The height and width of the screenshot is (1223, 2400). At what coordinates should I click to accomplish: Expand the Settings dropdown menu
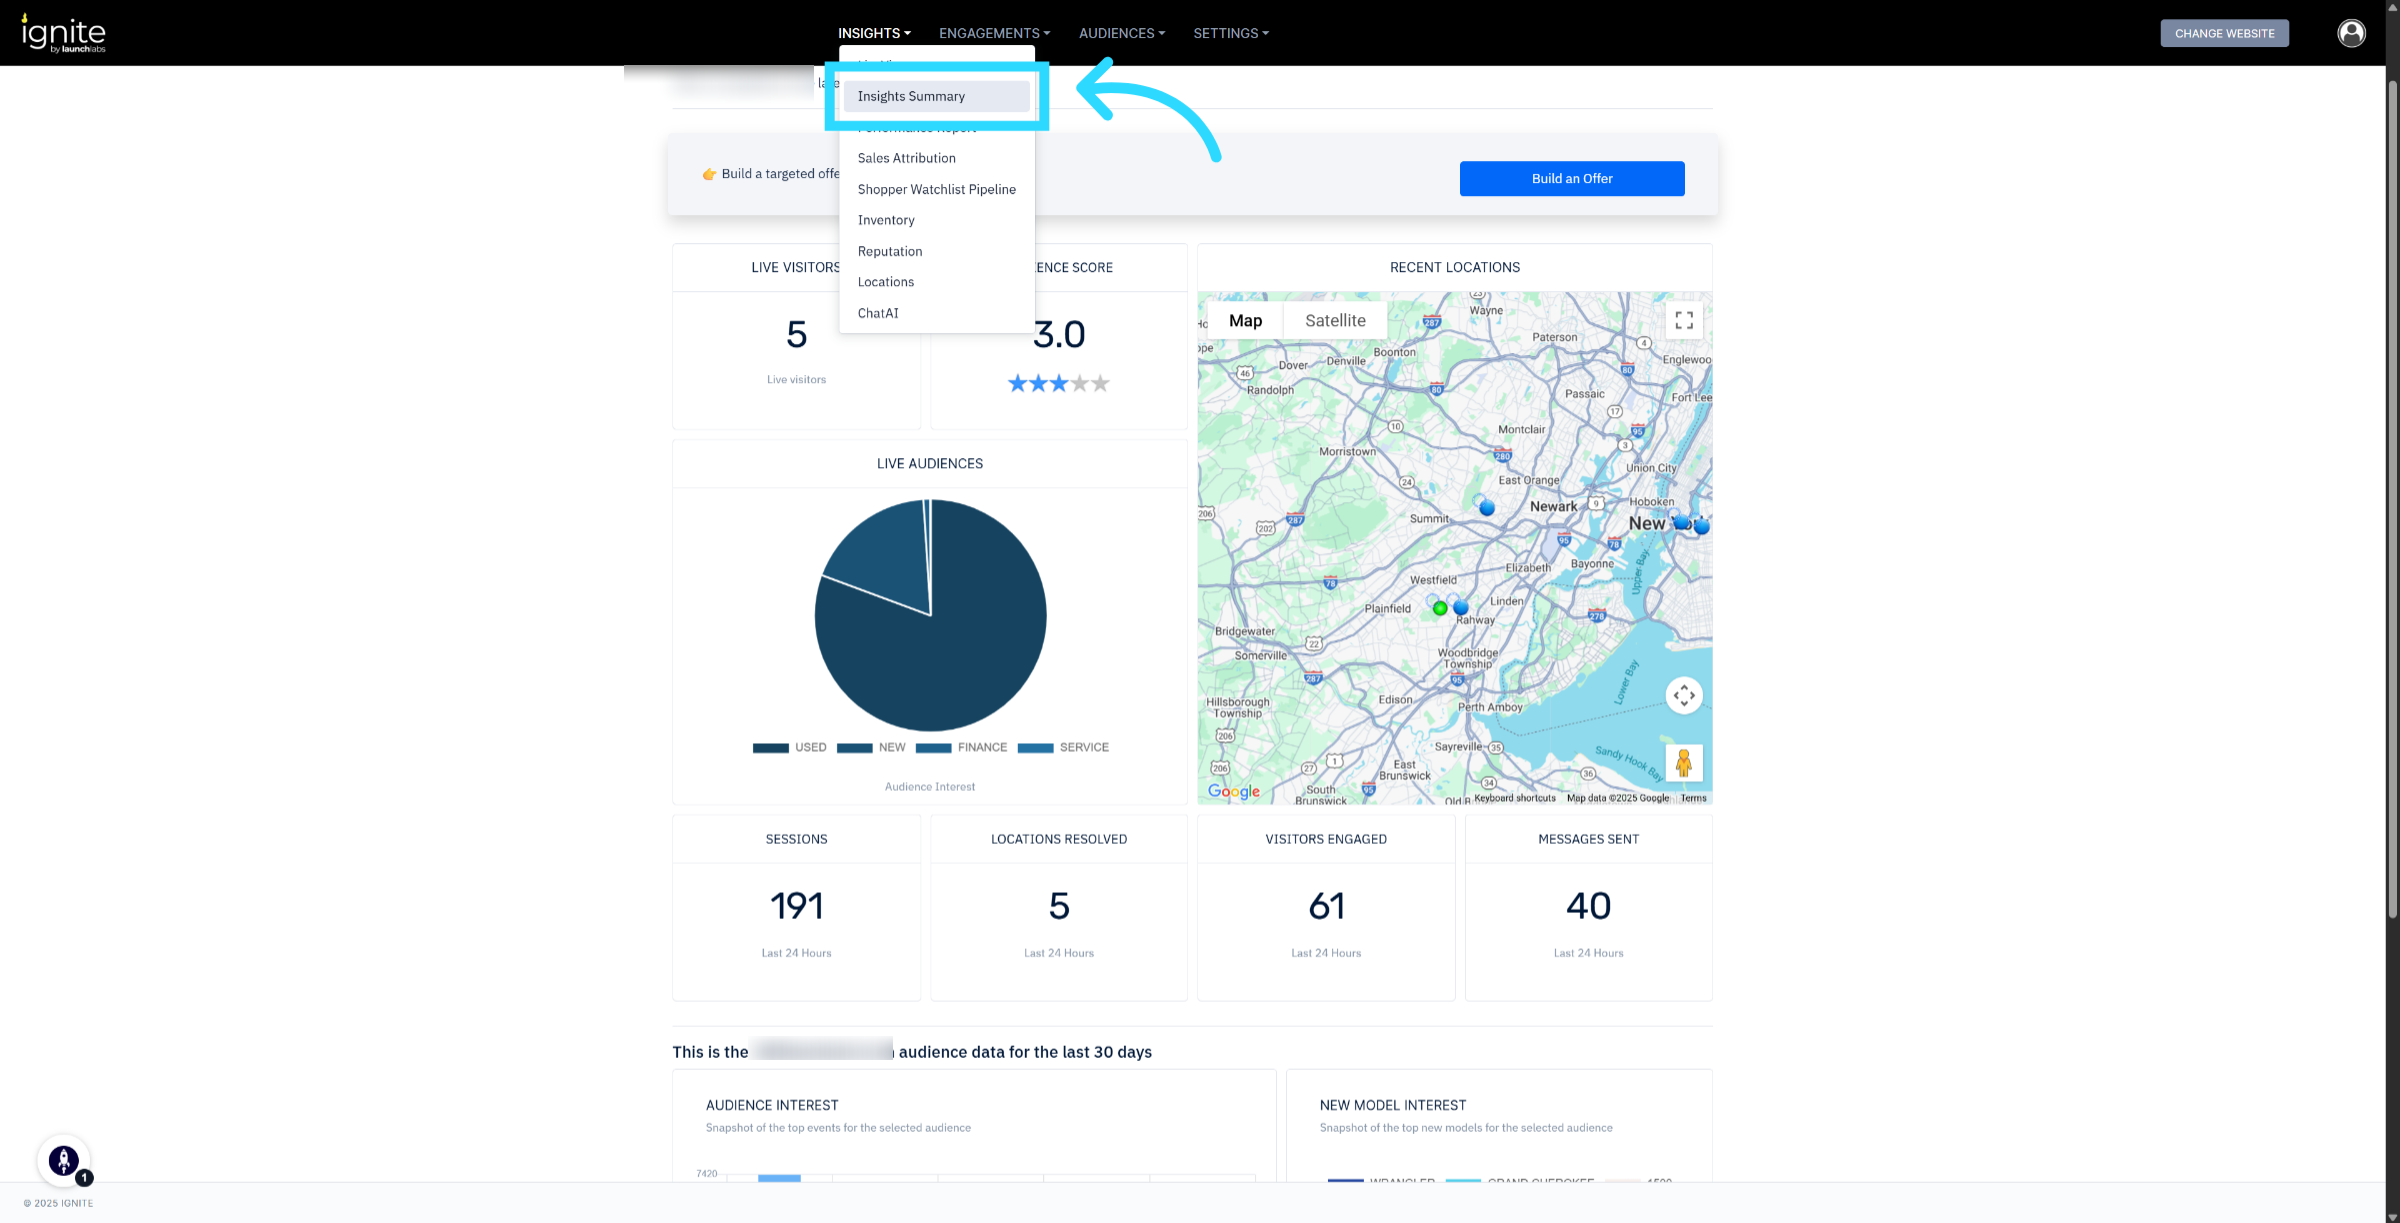coord(1230,33)
